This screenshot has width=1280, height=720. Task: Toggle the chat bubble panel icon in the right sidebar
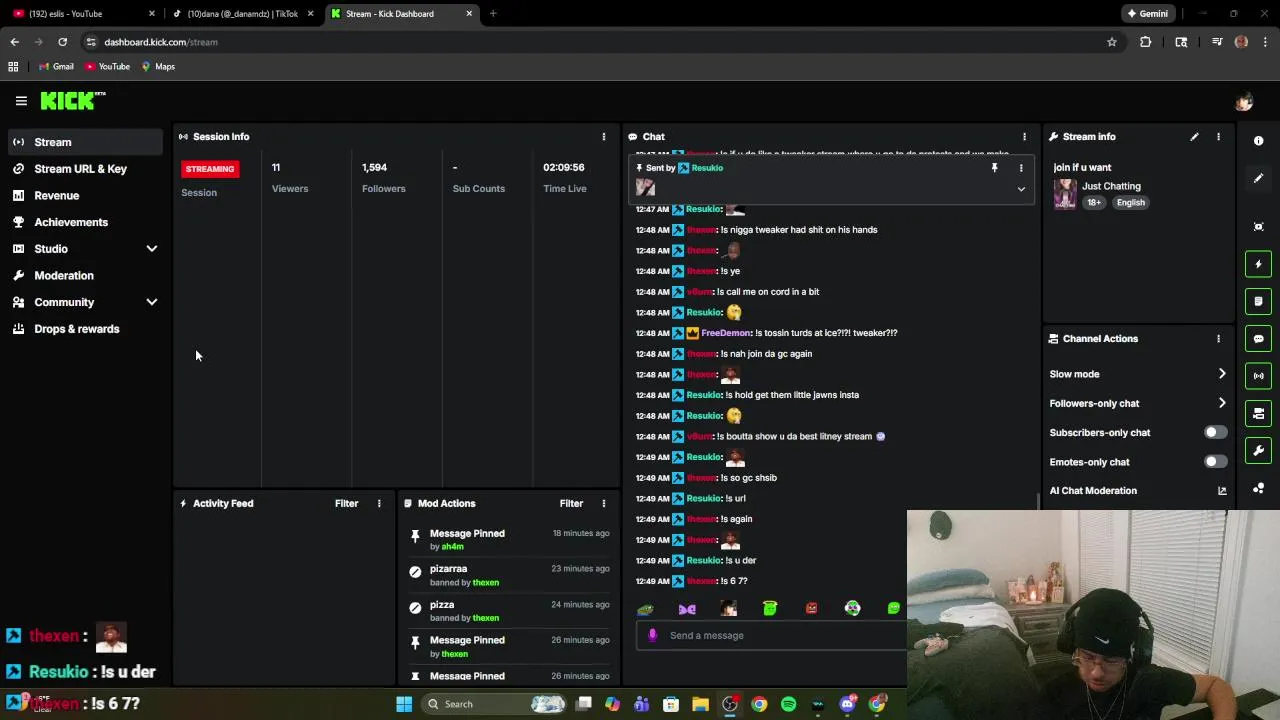click(1258, 339)
